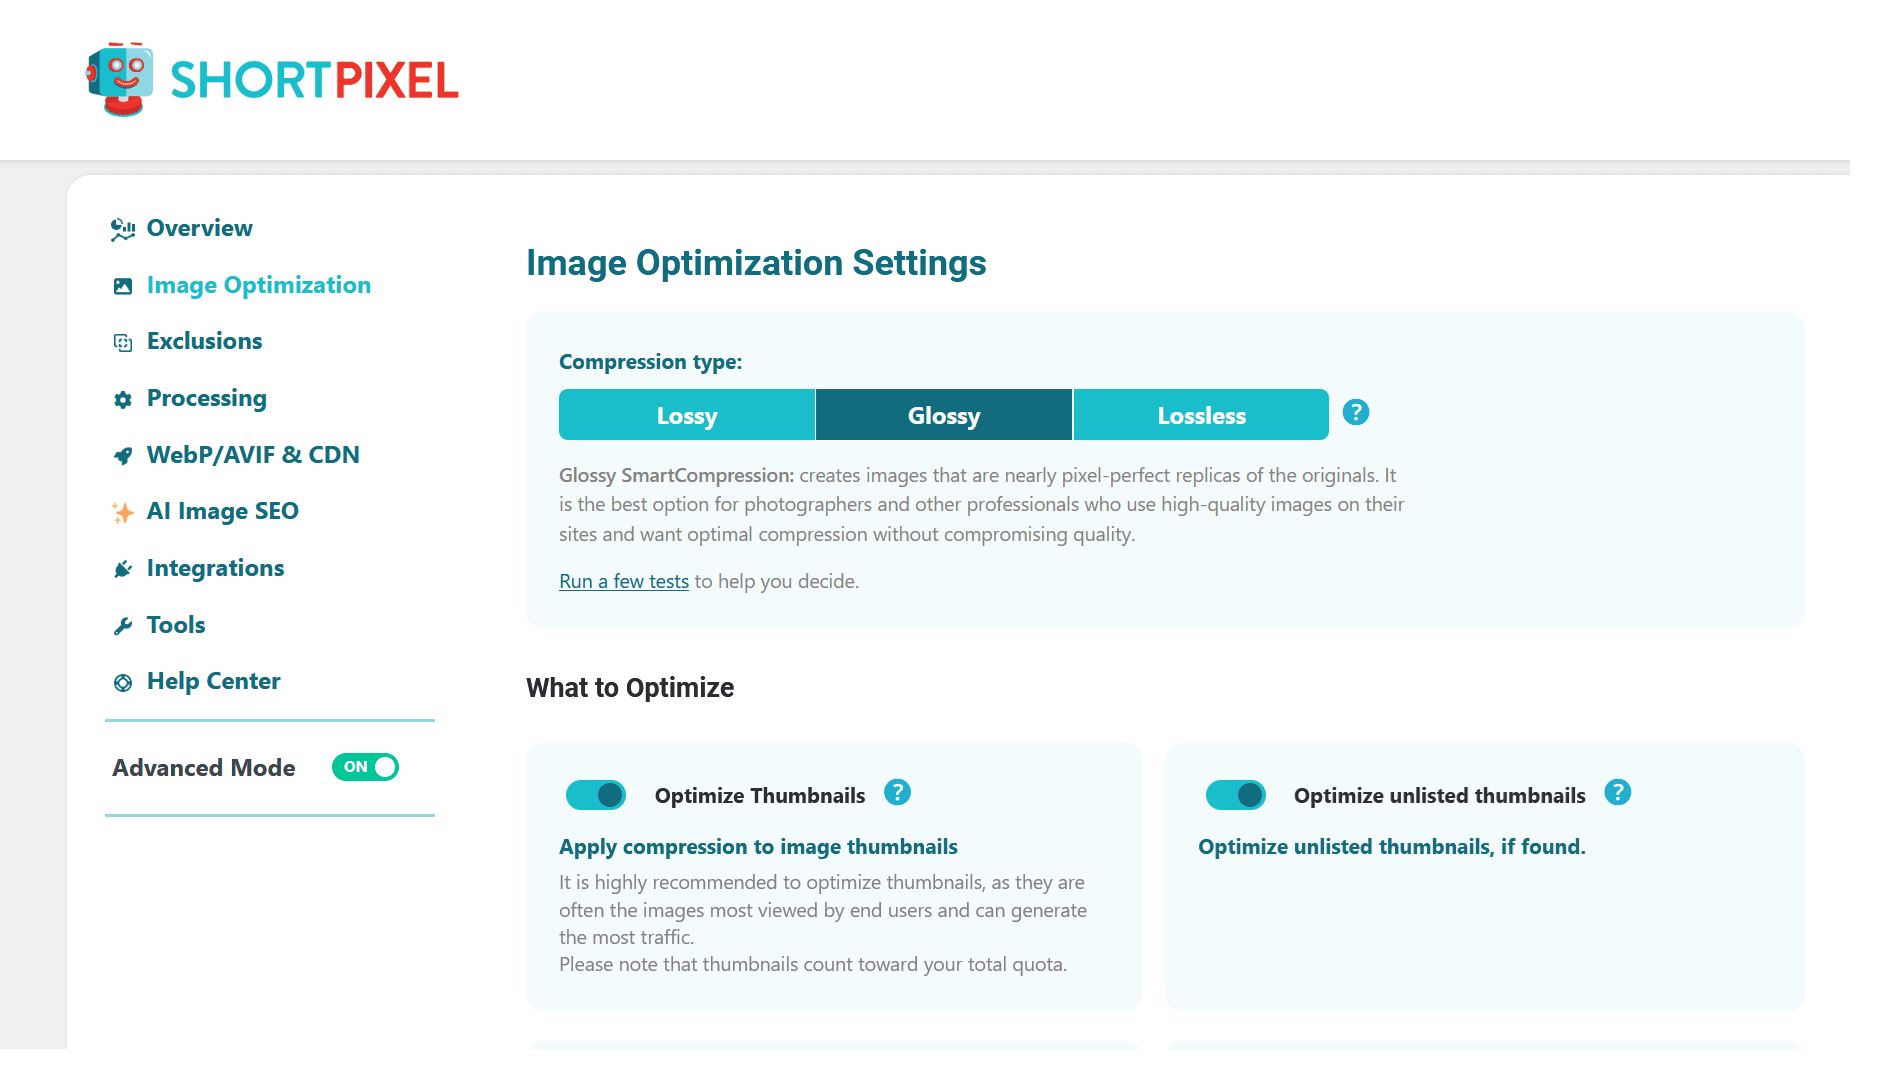Click the WebP/AVIF & CDN rocket icon
The image size is (1878, 1070).
click(x=123, y=456)
